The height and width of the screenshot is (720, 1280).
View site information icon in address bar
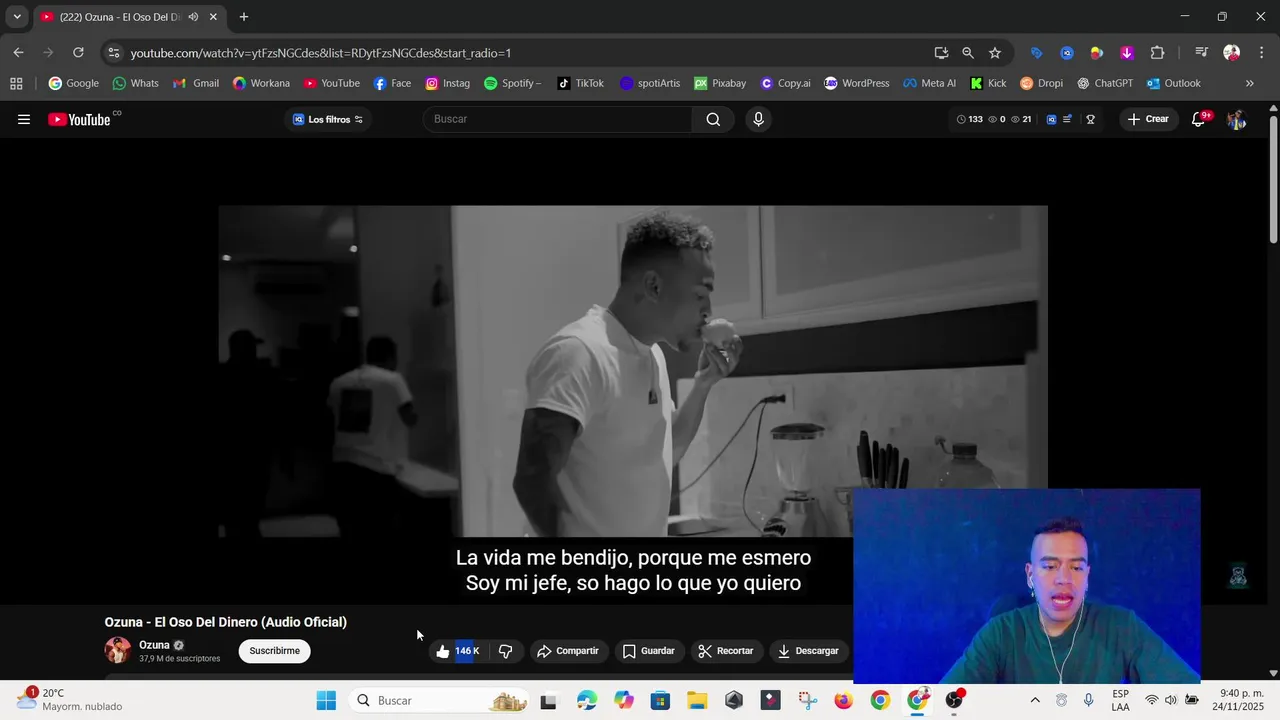113,53
